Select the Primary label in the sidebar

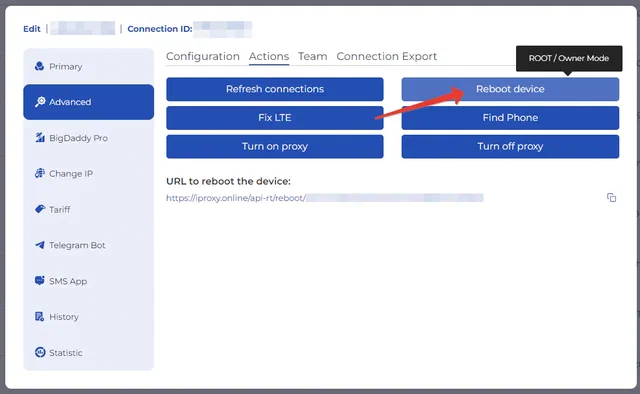pyautogui.click(x=66, y=67)
